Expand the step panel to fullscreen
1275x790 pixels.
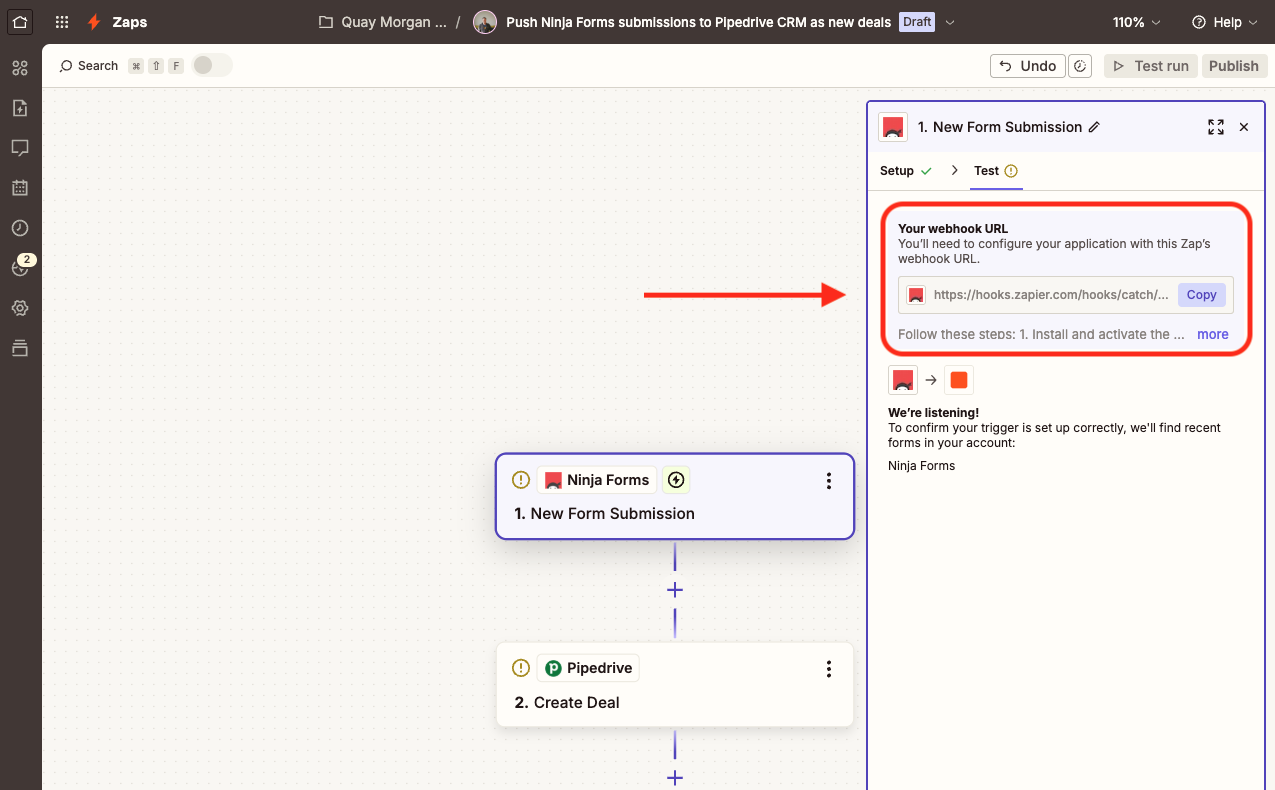pyautogui.click(x=1216, y=127)
